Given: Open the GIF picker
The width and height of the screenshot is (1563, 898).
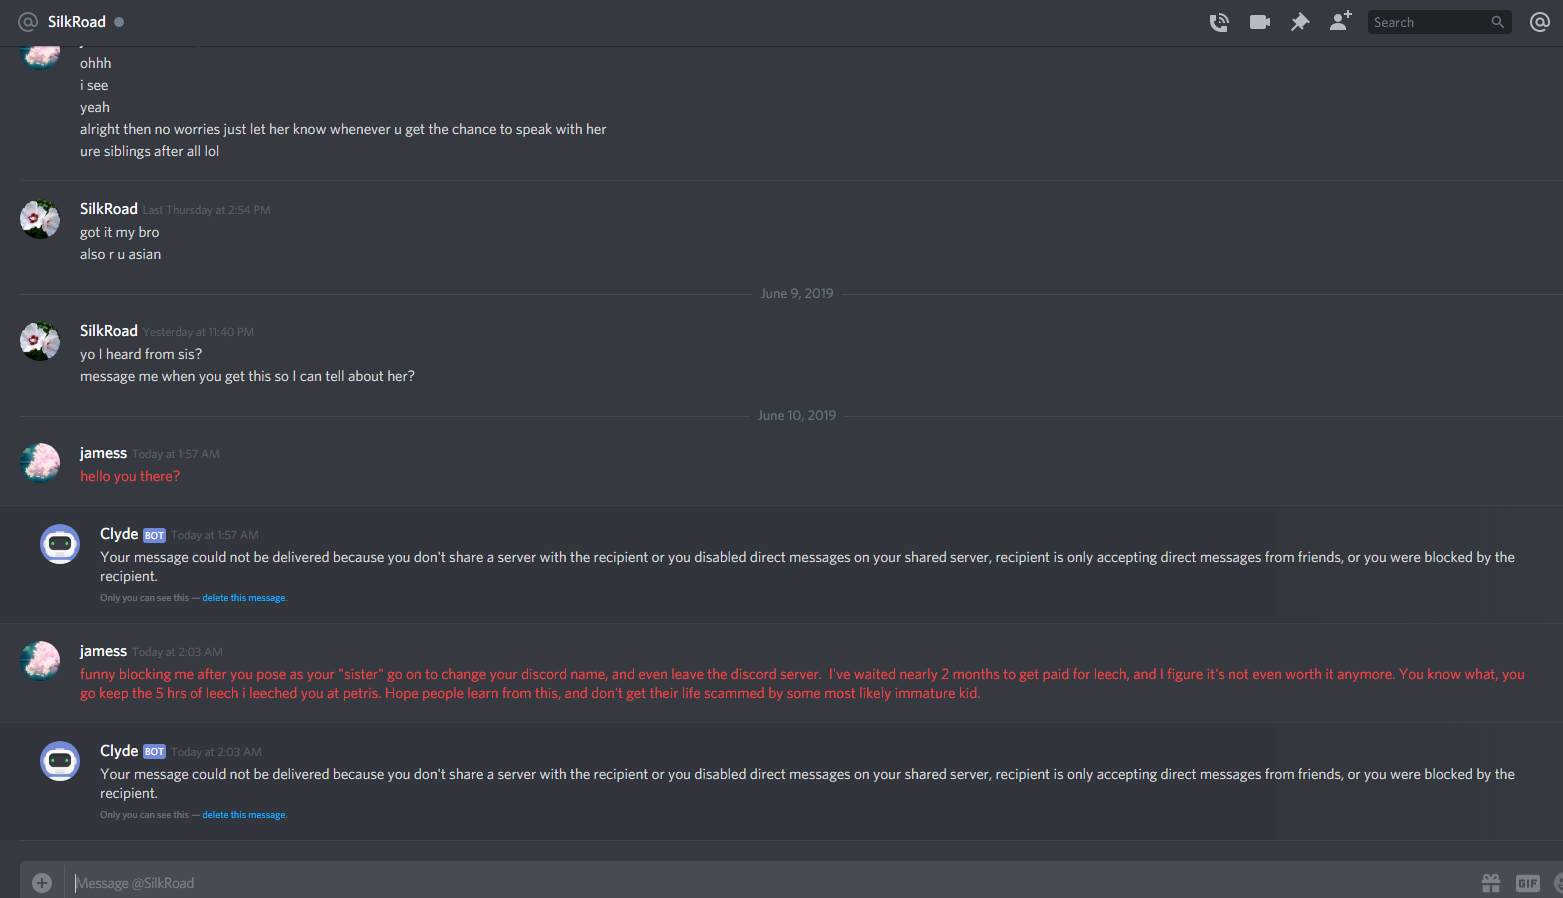Looking at the screenshot, I should tap(1527, 883).
